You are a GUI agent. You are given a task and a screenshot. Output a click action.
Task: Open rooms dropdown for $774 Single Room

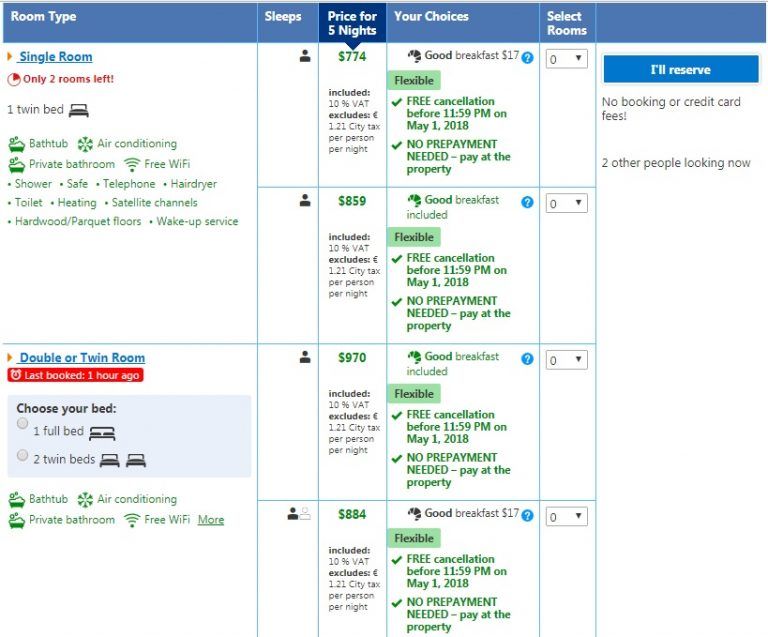(x=566, y=59)
